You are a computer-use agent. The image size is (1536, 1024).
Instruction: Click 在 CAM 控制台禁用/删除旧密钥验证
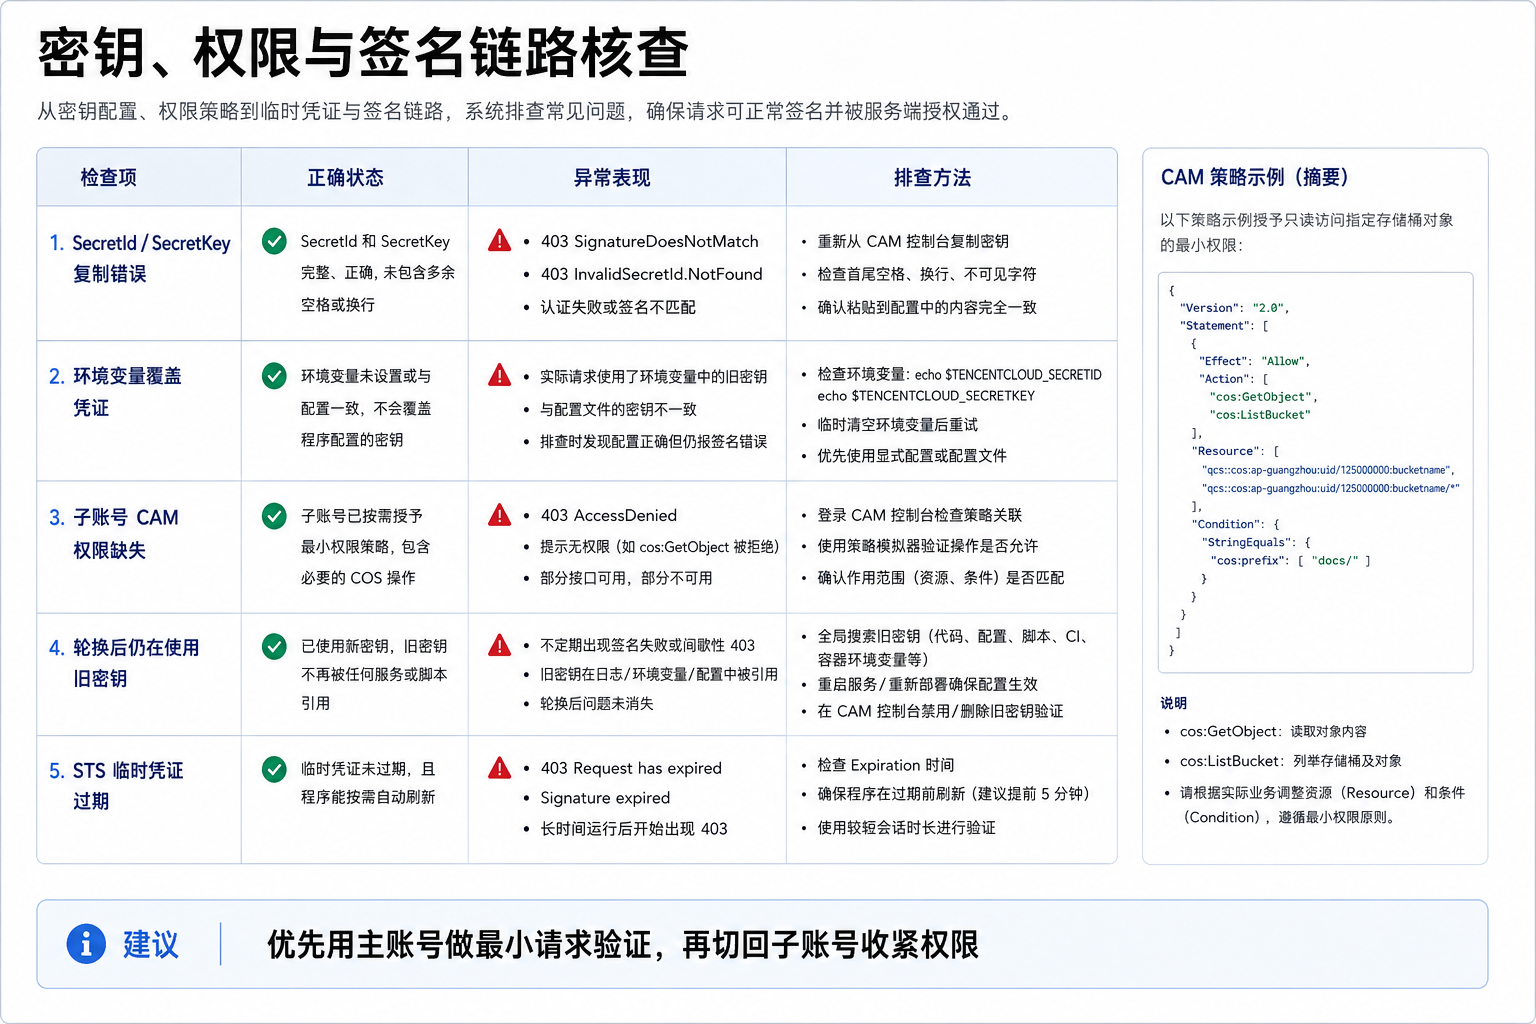(941, 711)
